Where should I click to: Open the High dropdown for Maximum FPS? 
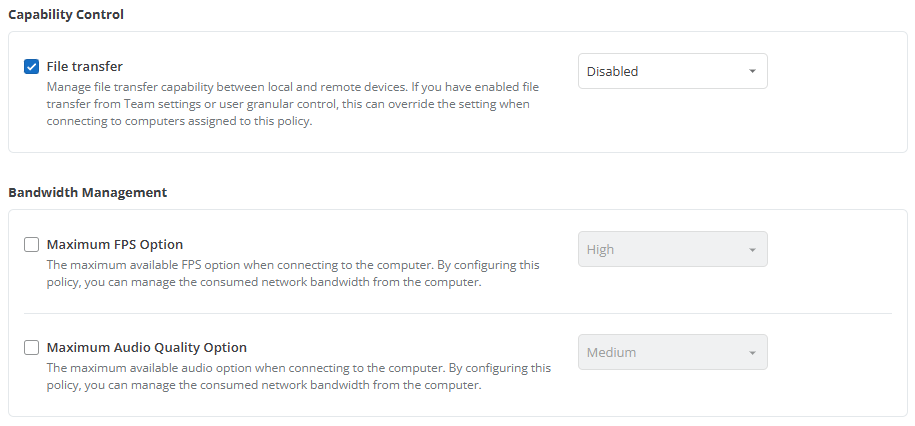pyautogui.click(x=673, y=249)
